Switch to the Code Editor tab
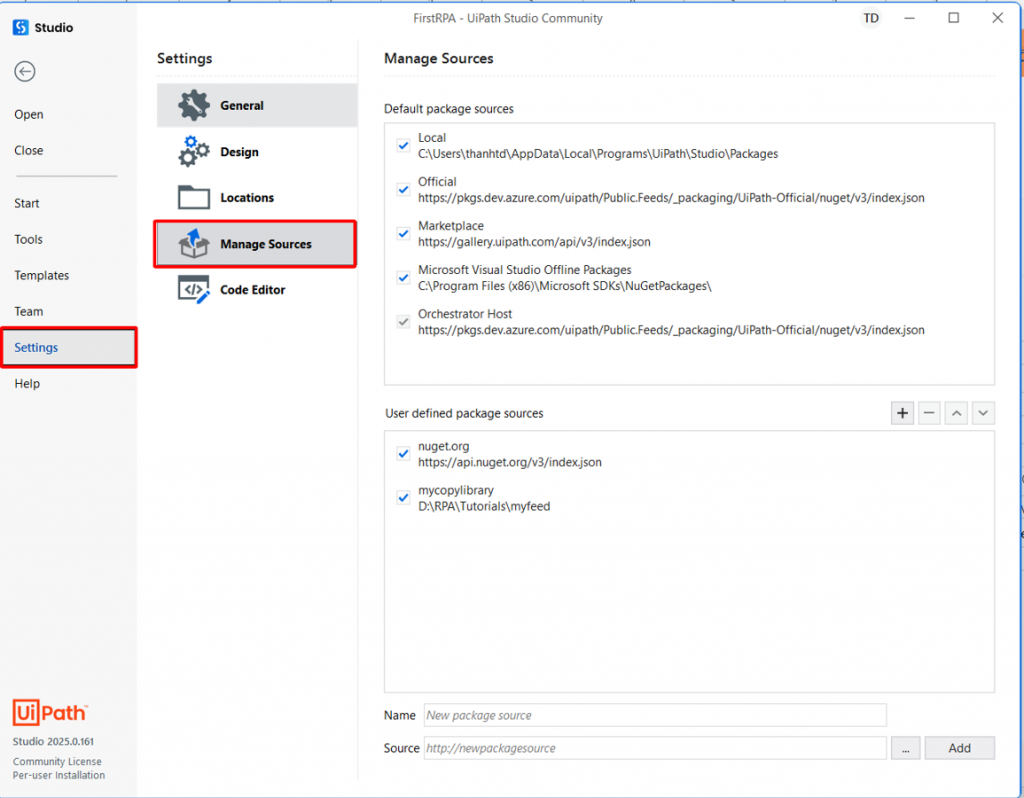This screenshot has height=798, width=1024. (x=257, y=289)
